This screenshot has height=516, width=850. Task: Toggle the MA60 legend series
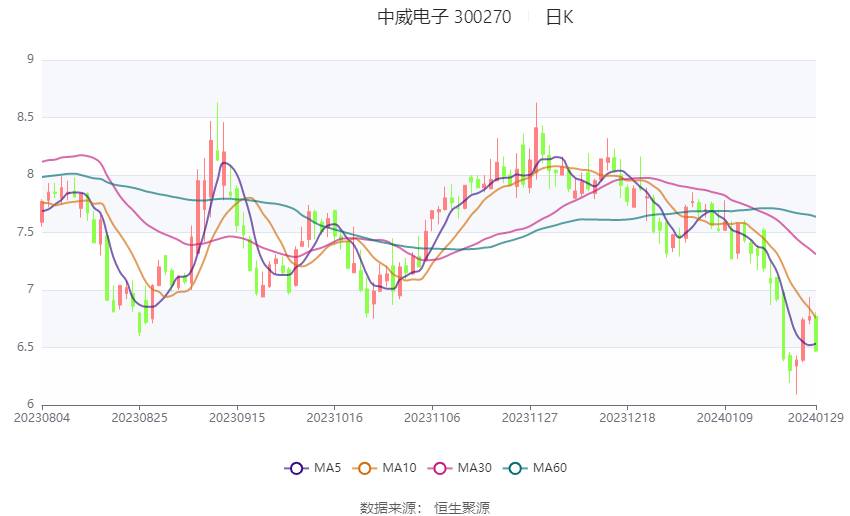tap(535, 468)
